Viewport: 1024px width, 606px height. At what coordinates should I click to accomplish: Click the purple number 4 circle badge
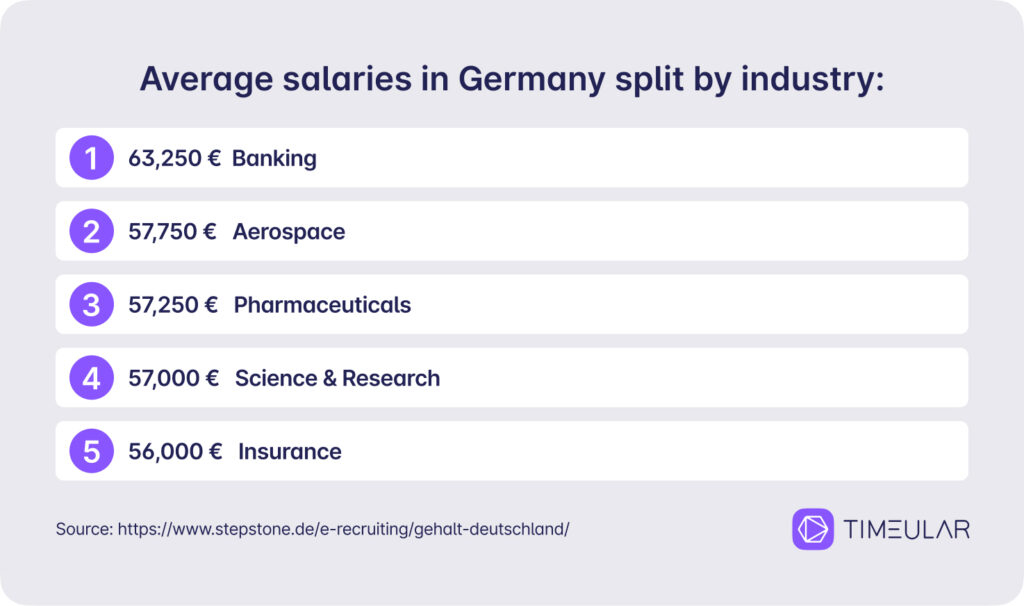click(x=91, y=377)
